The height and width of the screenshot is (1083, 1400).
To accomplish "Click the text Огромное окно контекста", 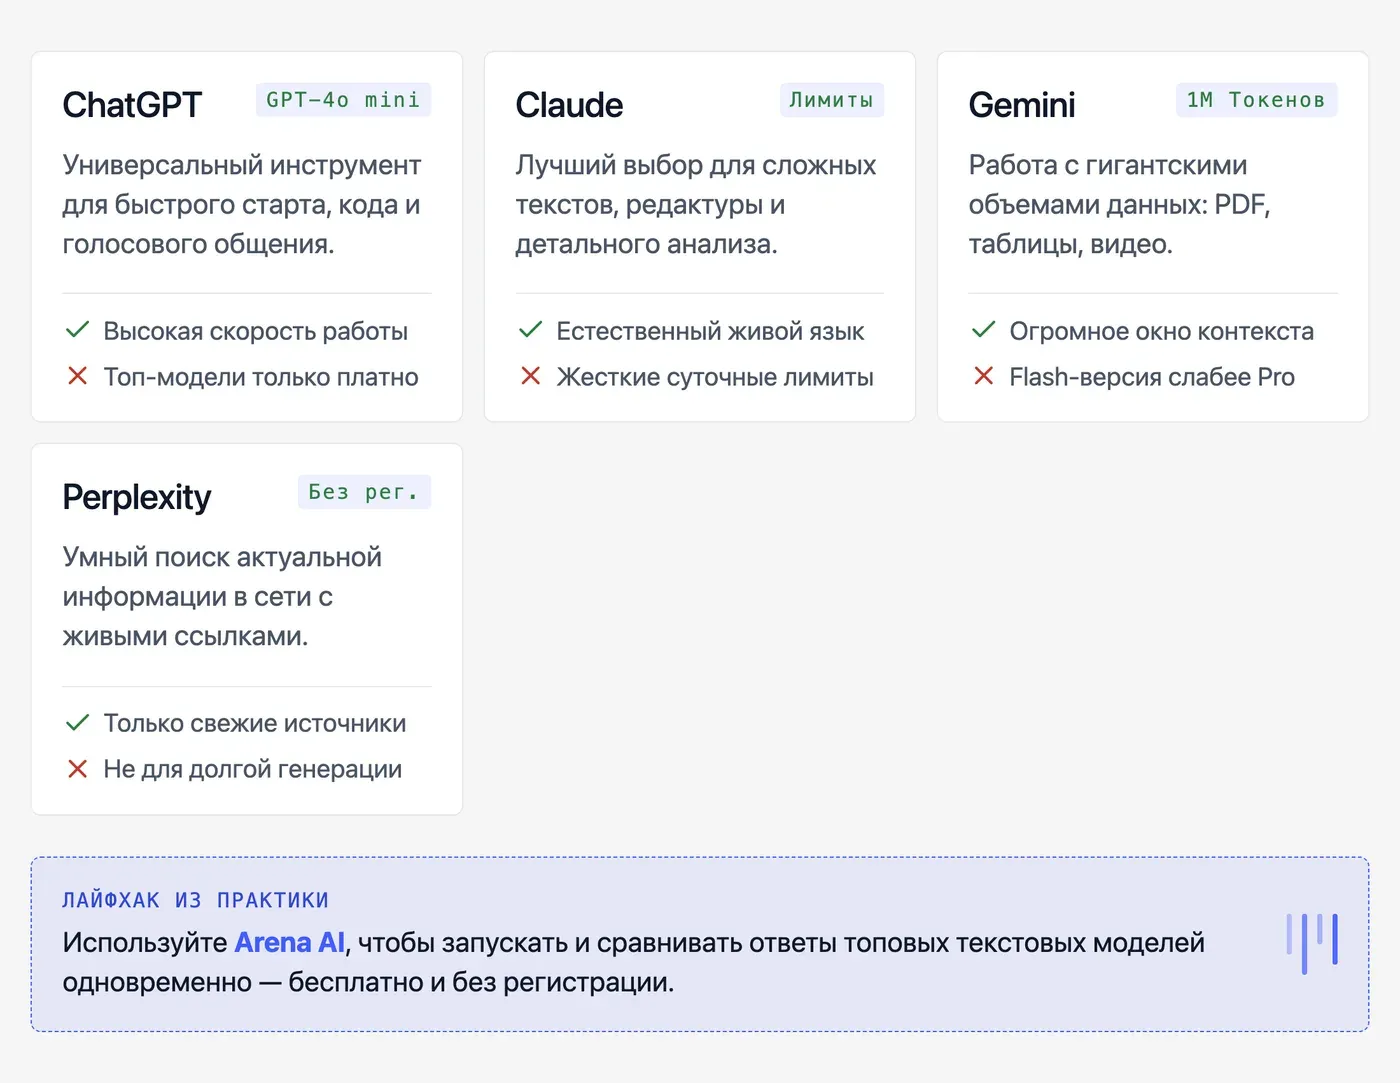I will [x=1162, y=331].
